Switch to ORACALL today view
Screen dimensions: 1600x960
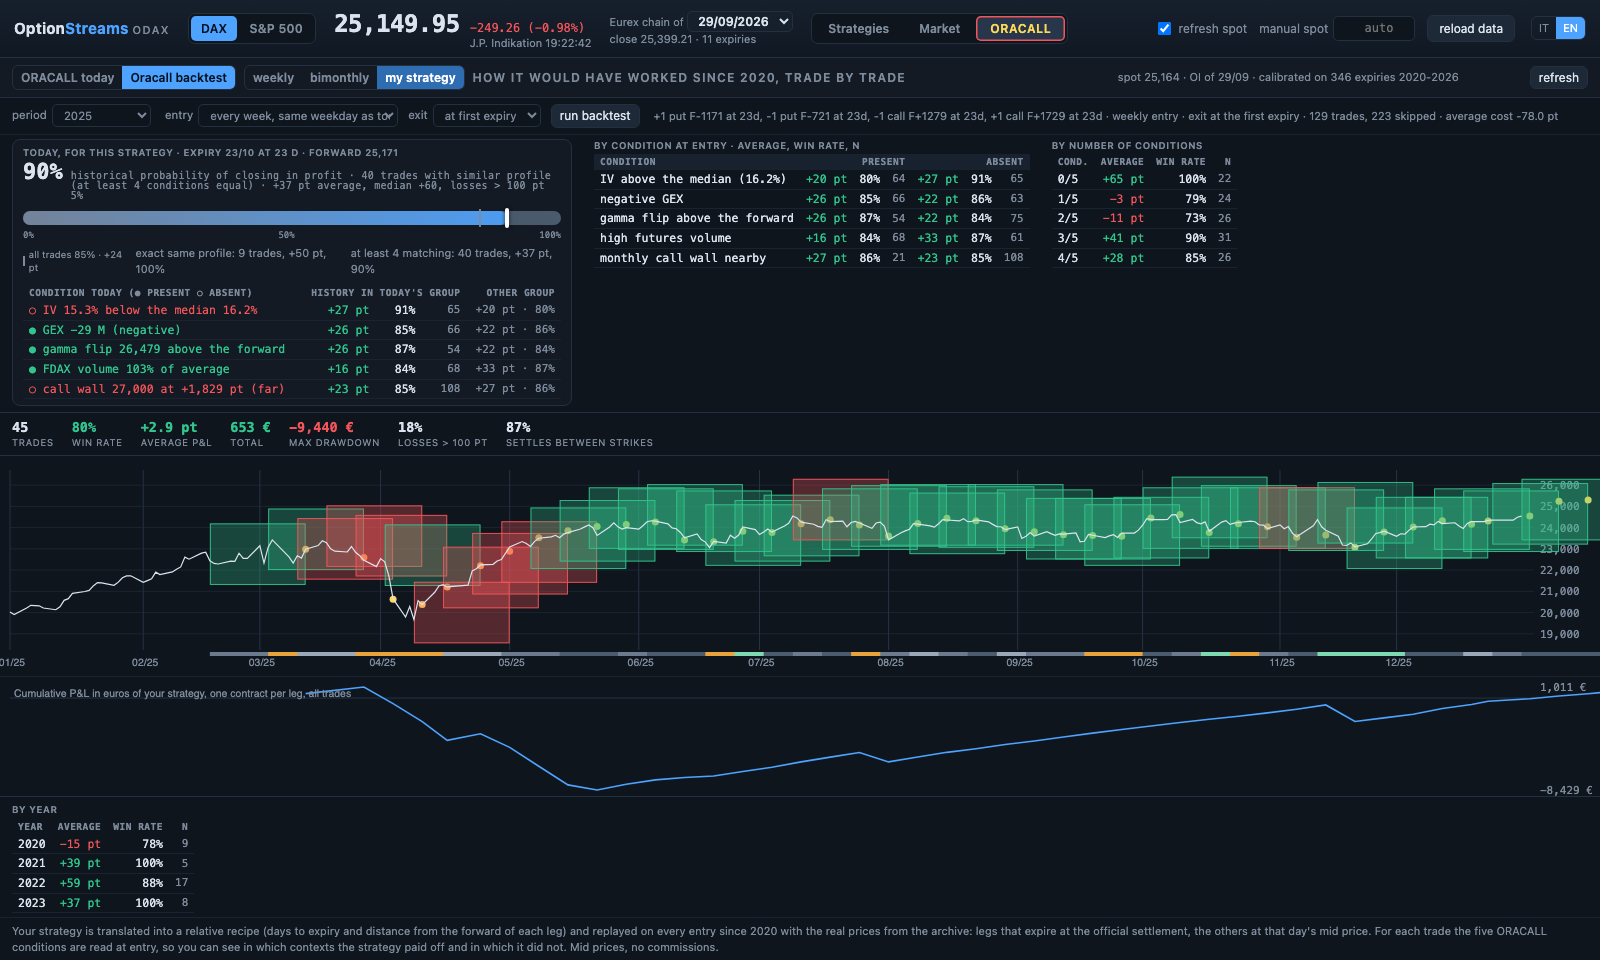point(67,78)
